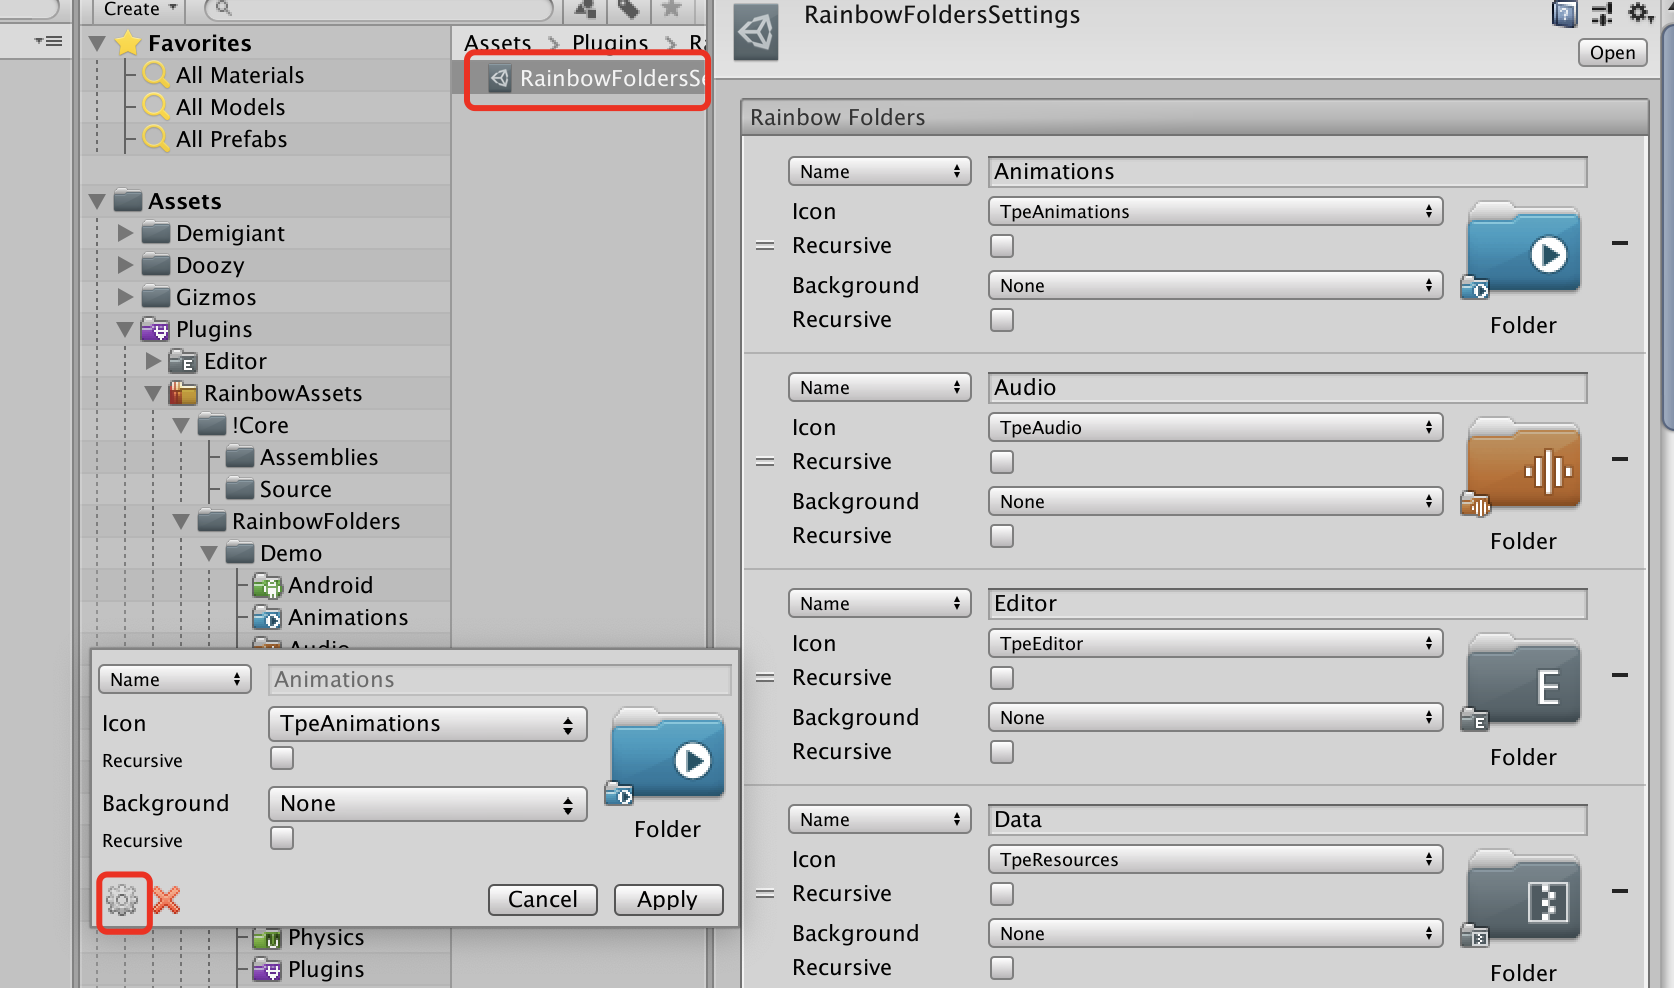Image resolution: width=1674 pixels, height=988 pixels.
Task: Remove the Editor entry with minus icon
Action: [1620, 675]
